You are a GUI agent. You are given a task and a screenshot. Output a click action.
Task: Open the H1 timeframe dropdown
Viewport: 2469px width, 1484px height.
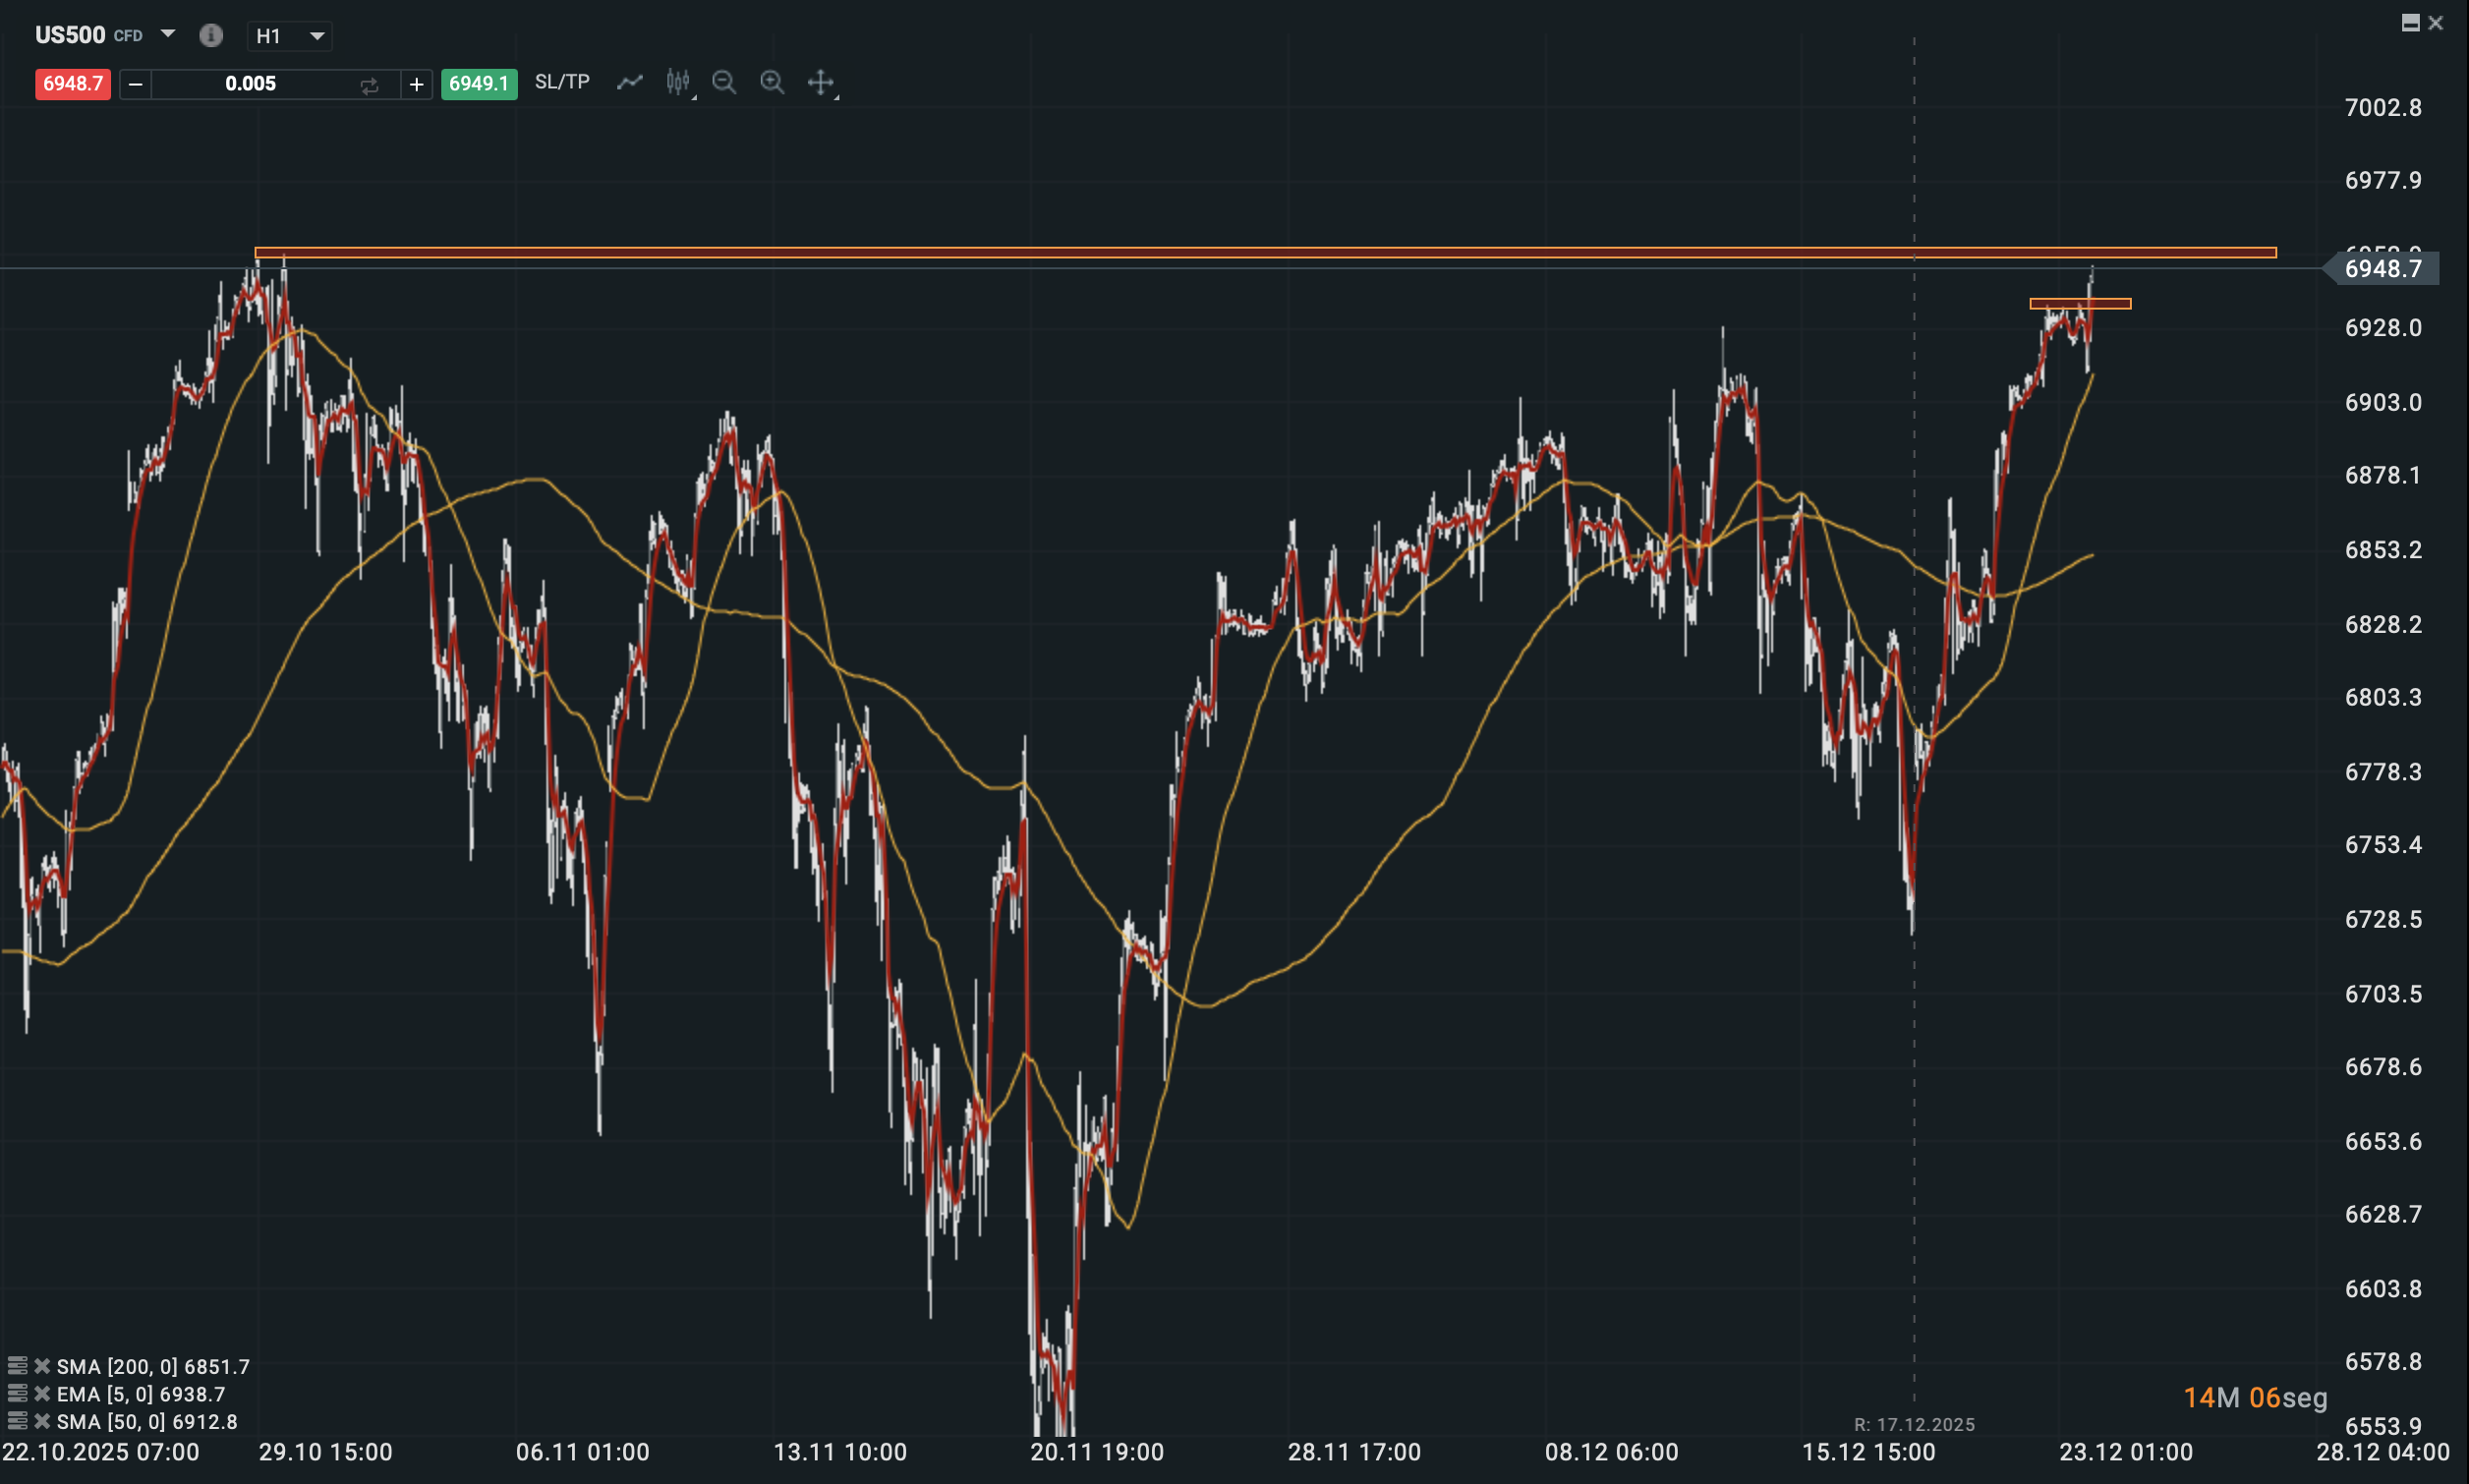point(290,37)
